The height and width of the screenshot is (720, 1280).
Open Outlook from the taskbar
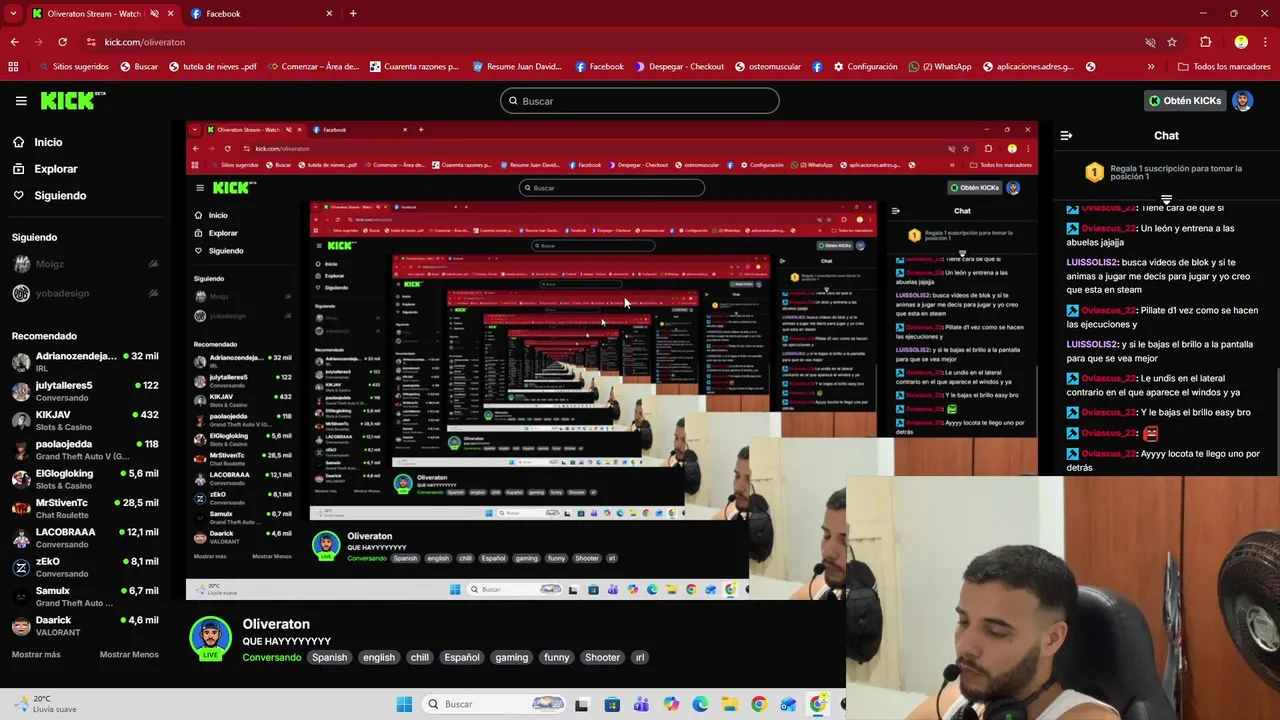click(x=789, y=704)
